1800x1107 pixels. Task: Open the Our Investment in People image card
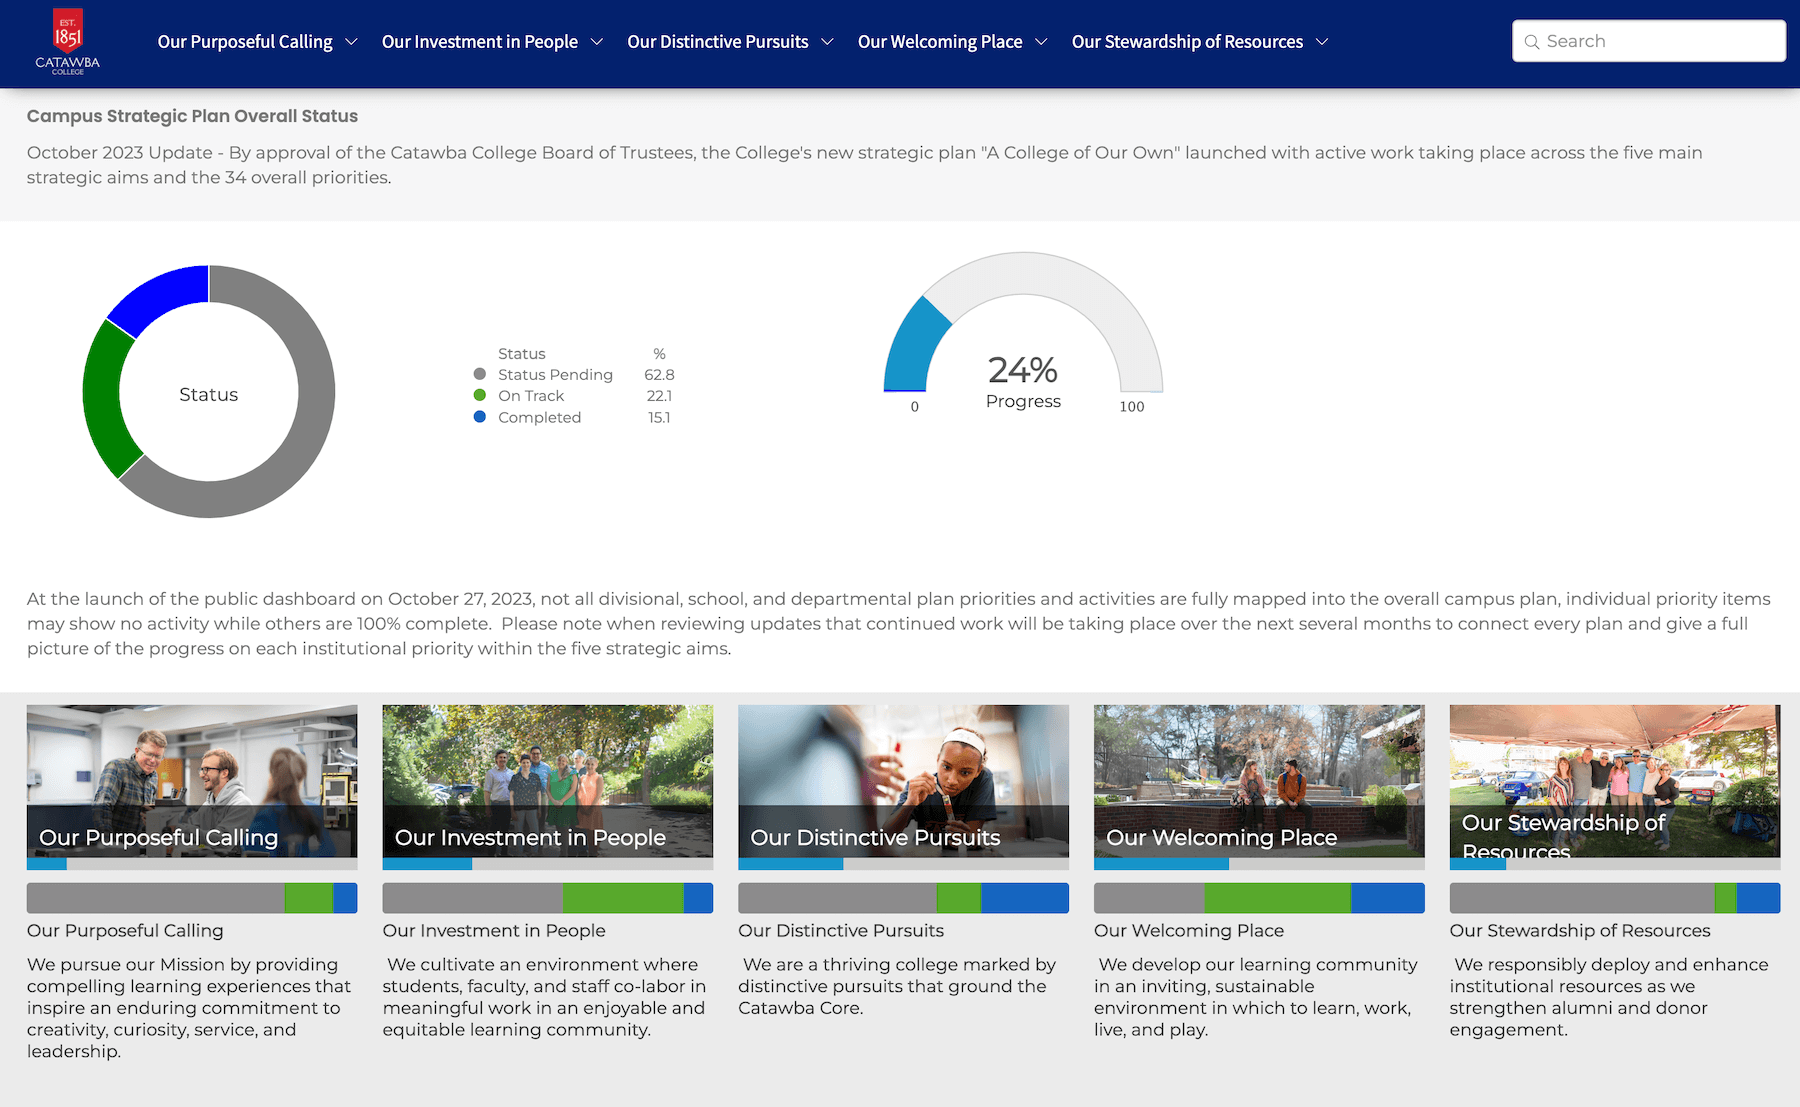click(548, 781)
